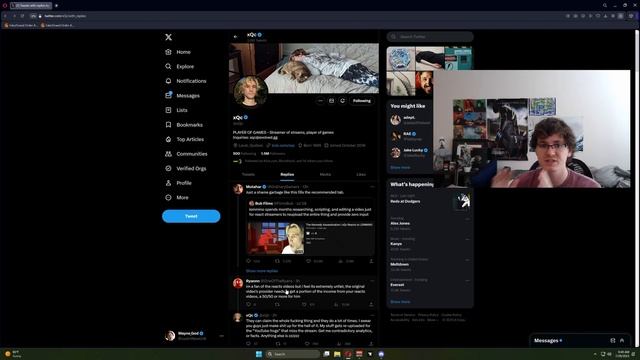The image size is (640, 360).
Task: Switch to the Likes tab
Action: pos(361,175)
